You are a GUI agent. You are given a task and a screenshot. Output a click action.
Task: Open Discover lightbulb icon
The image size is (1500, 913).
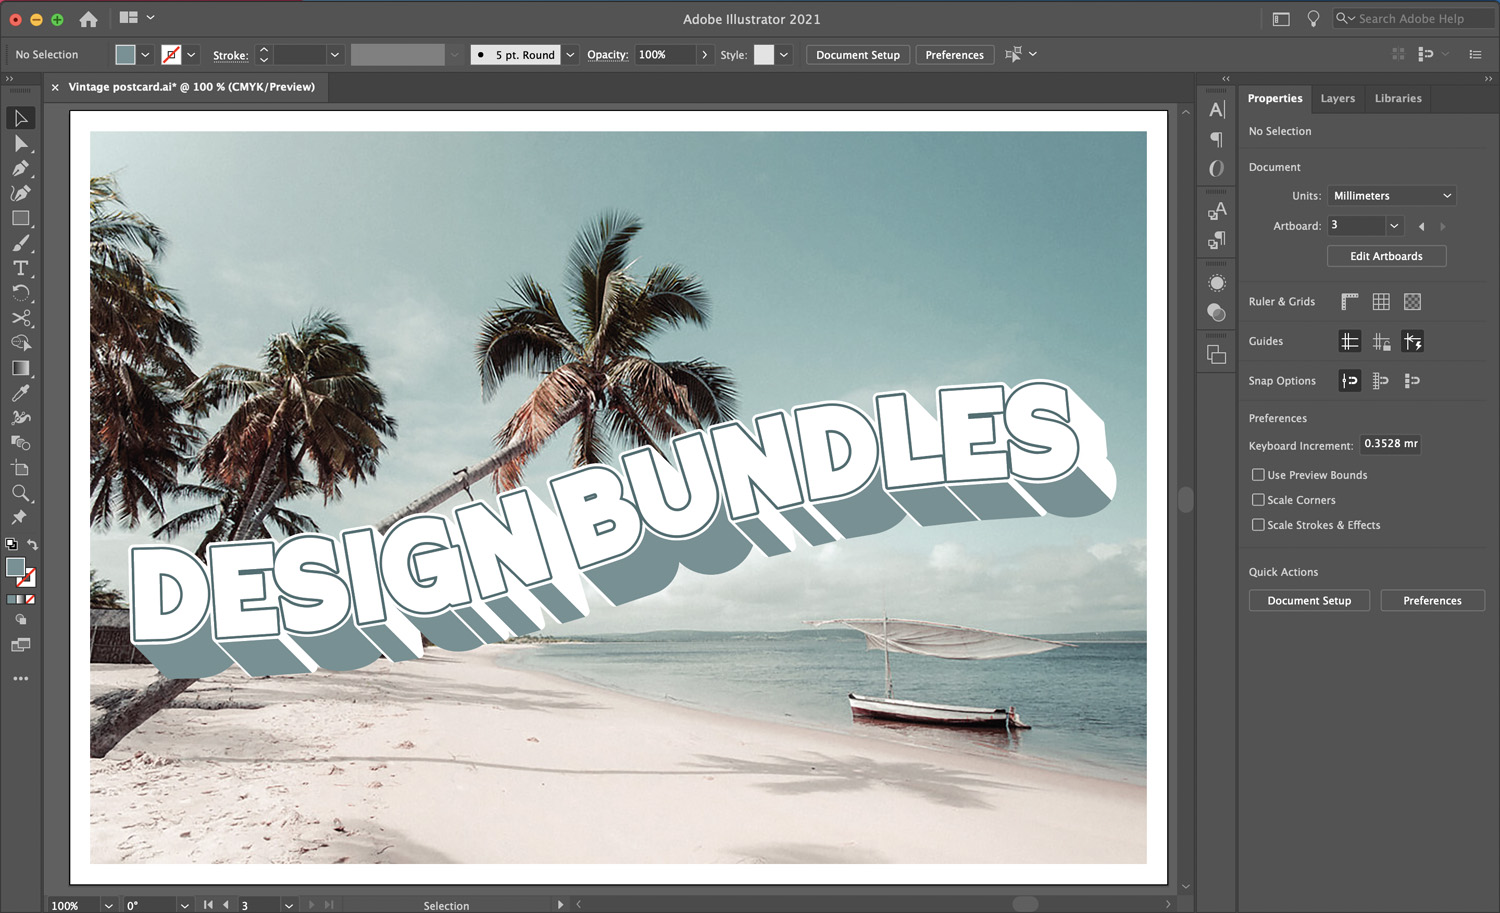[1313, 19]
